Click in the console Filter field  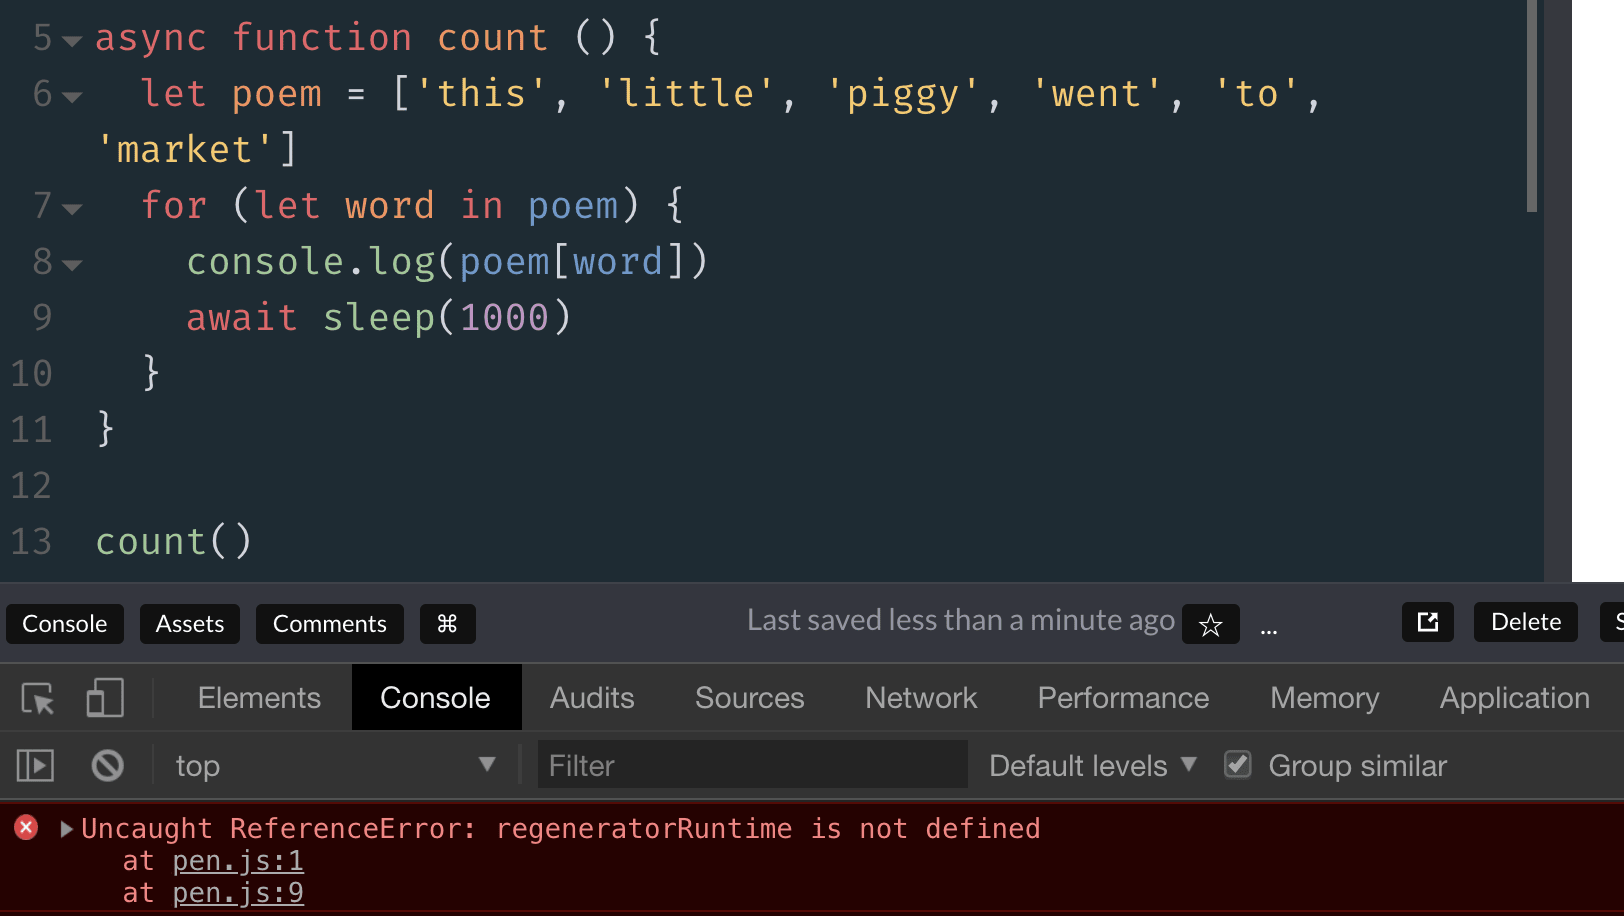[x=750, y=764]
